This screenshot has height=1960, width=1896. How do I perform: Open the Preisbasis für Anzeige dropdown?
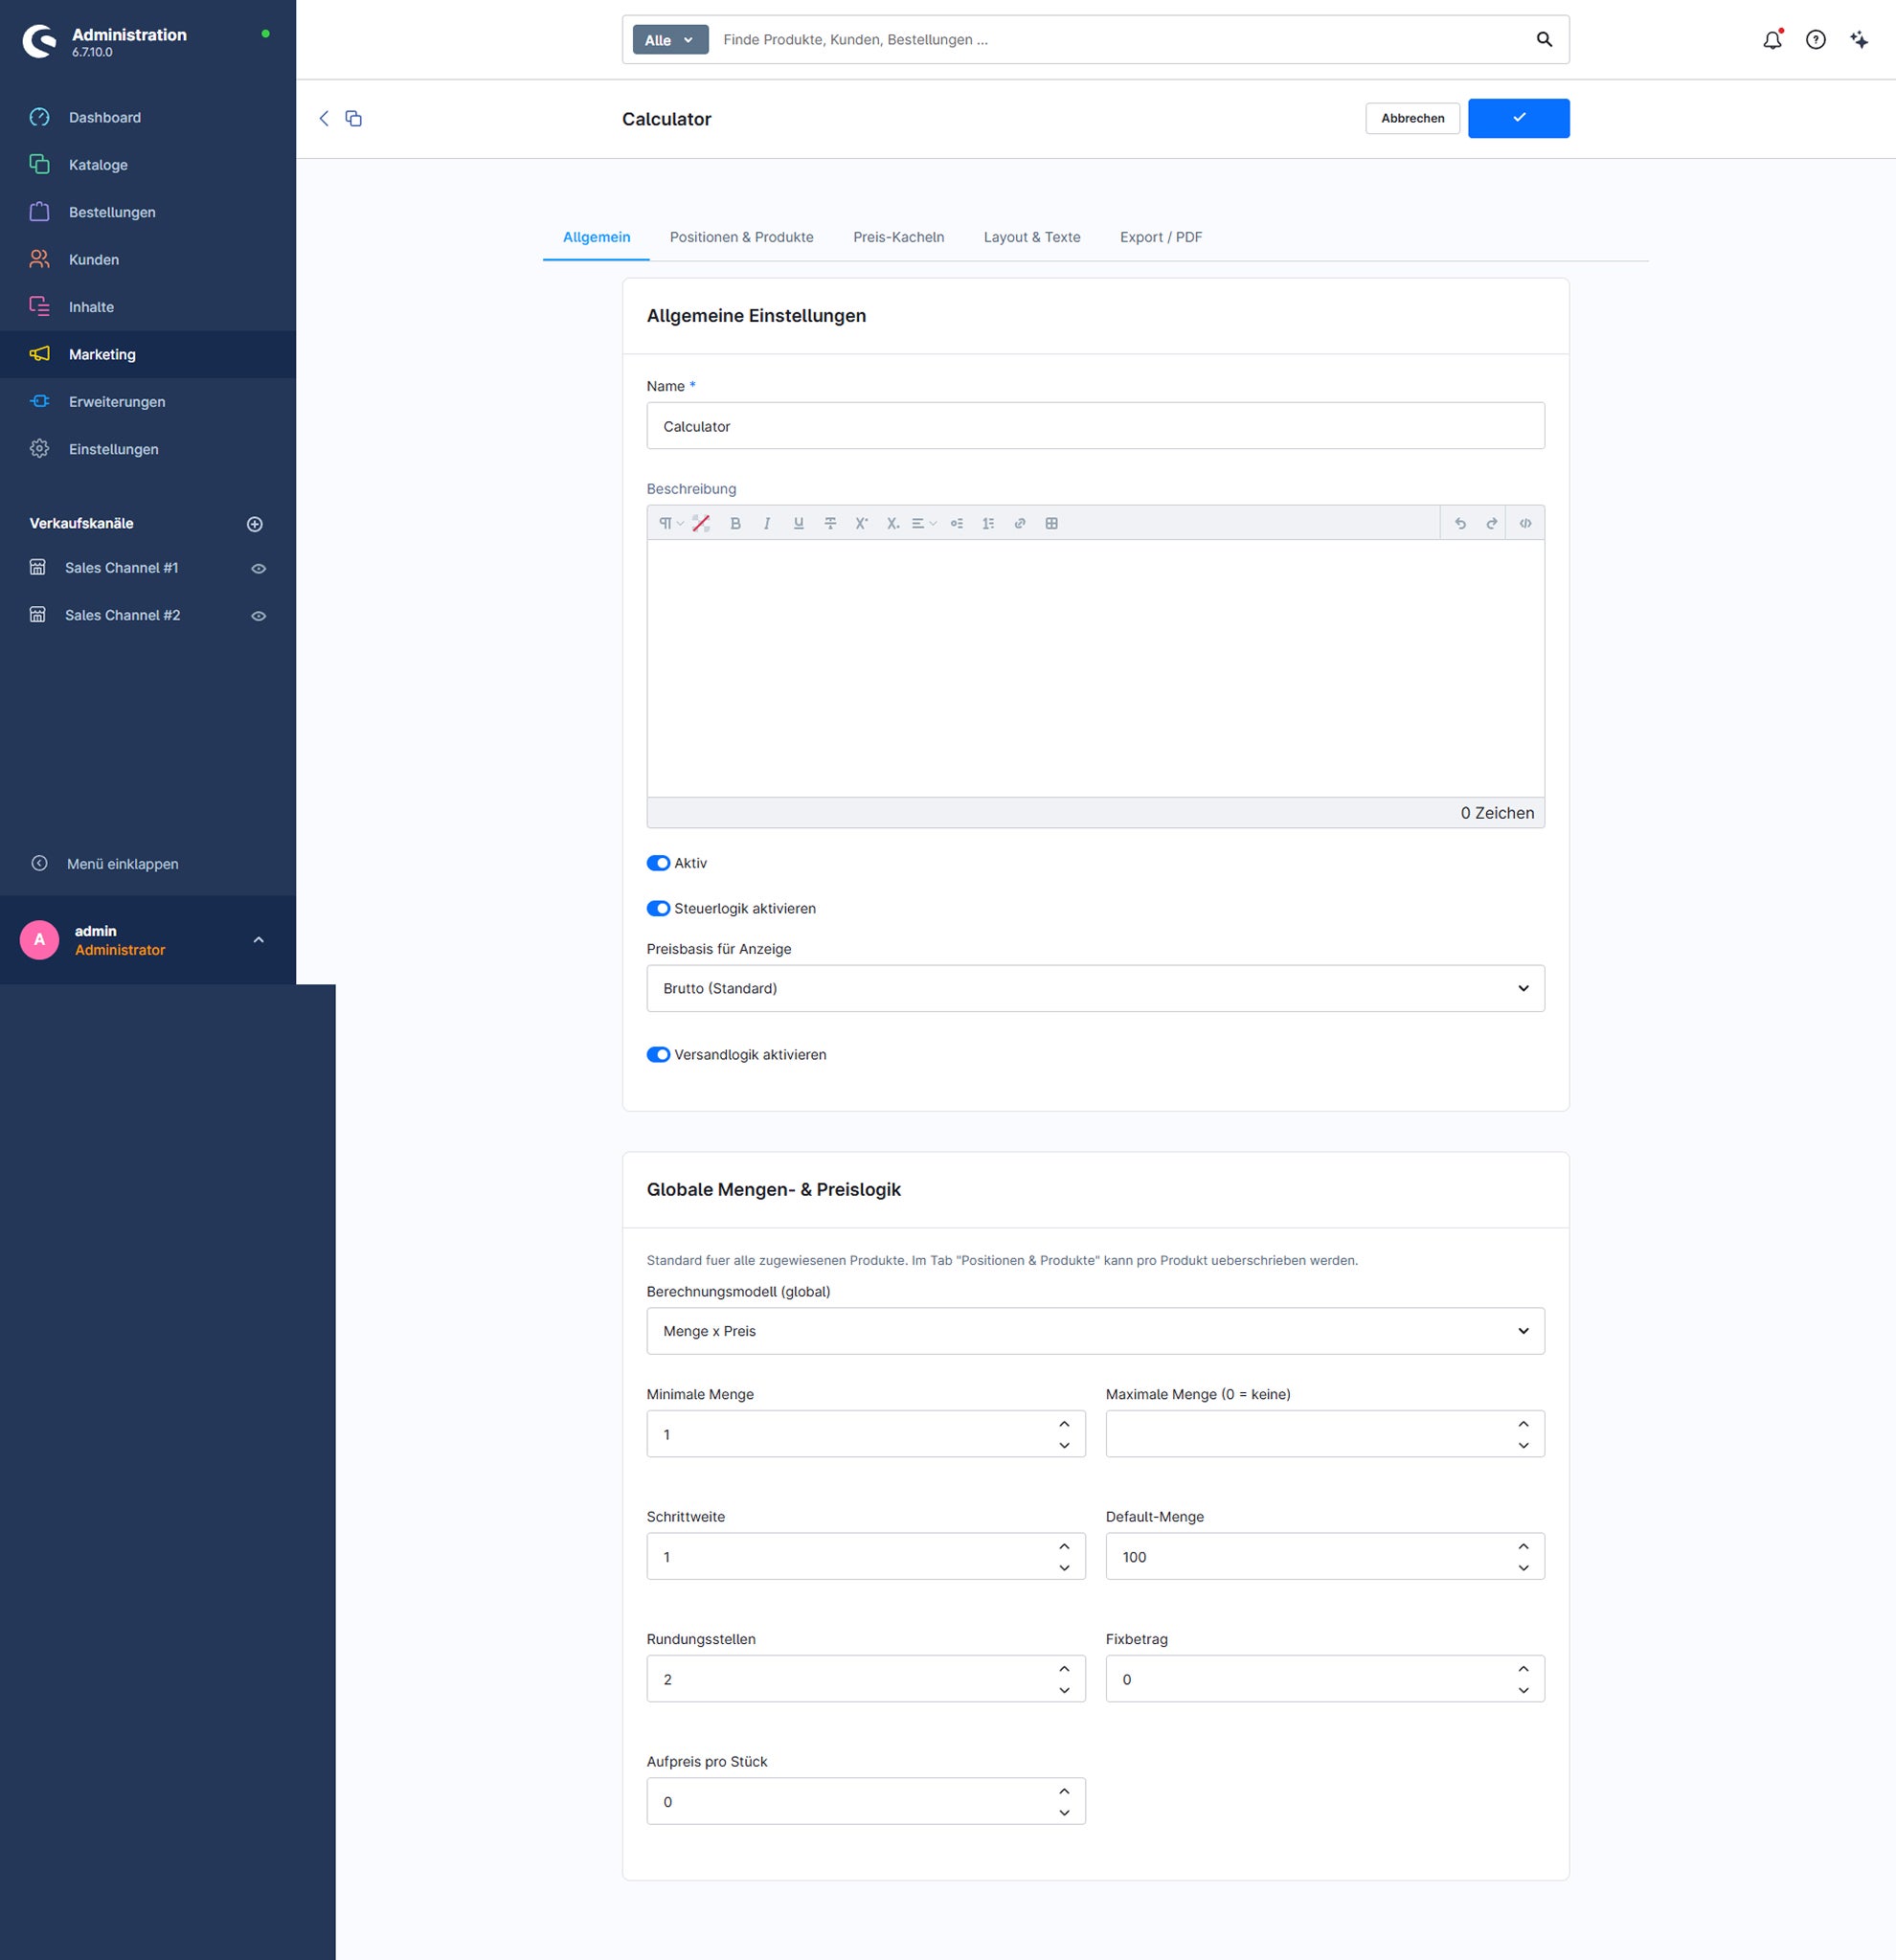1095,988
